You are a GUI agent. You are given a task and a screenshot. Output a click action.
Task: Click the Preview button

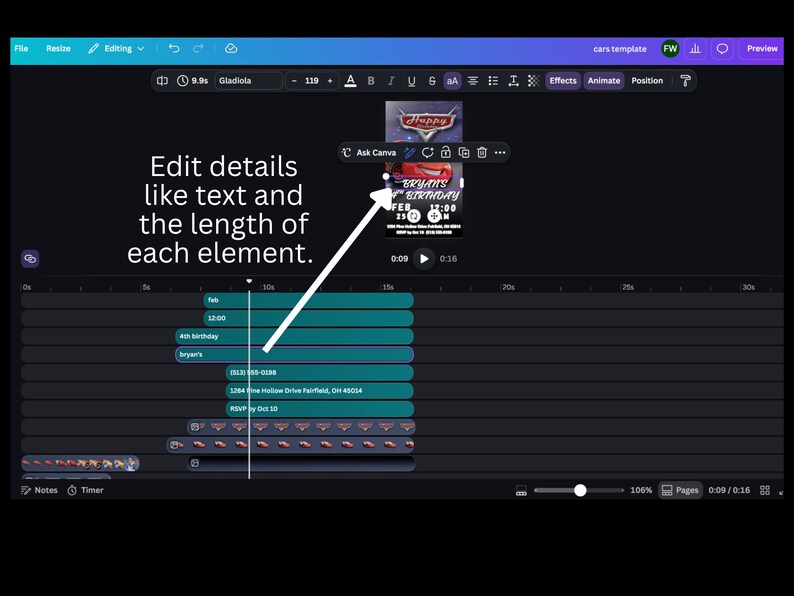pyautogui.click(x=762, y=49)
